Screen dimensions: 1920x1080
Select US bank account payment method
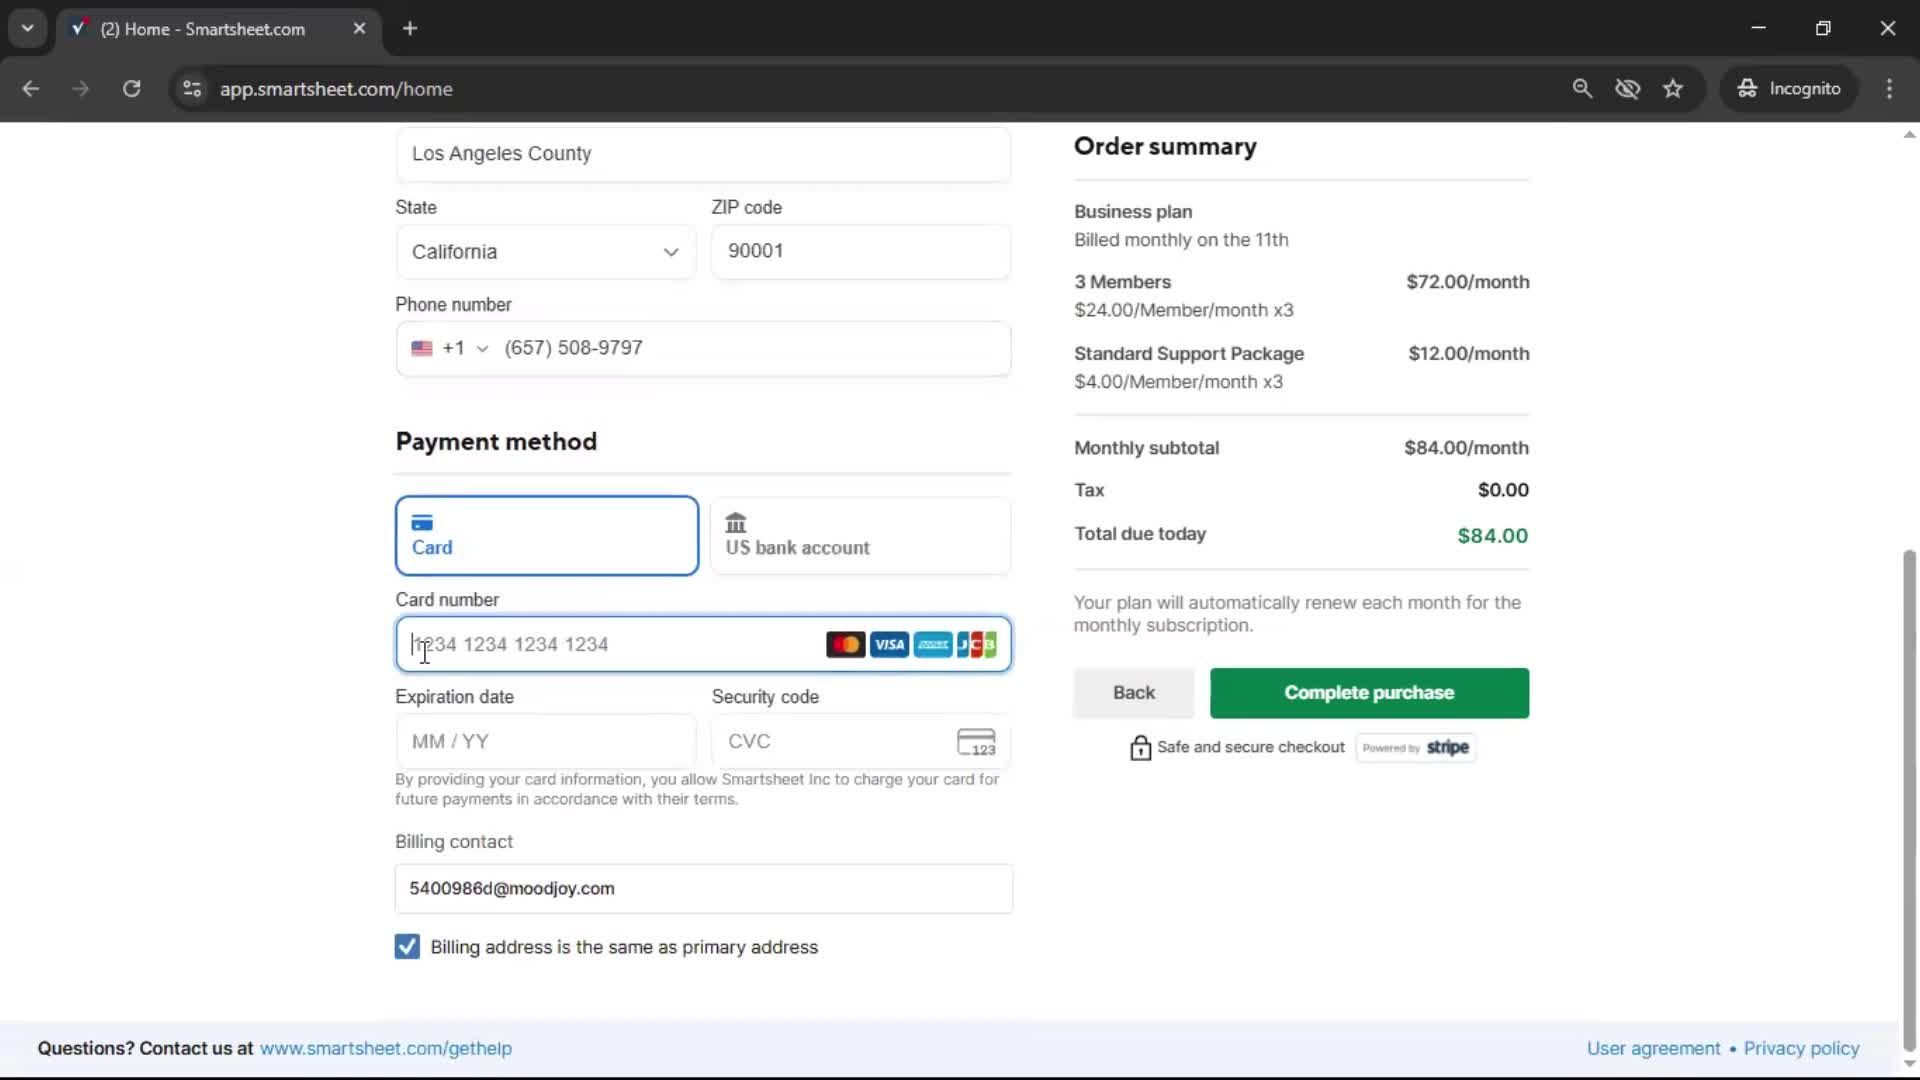(x=859, y=536)
